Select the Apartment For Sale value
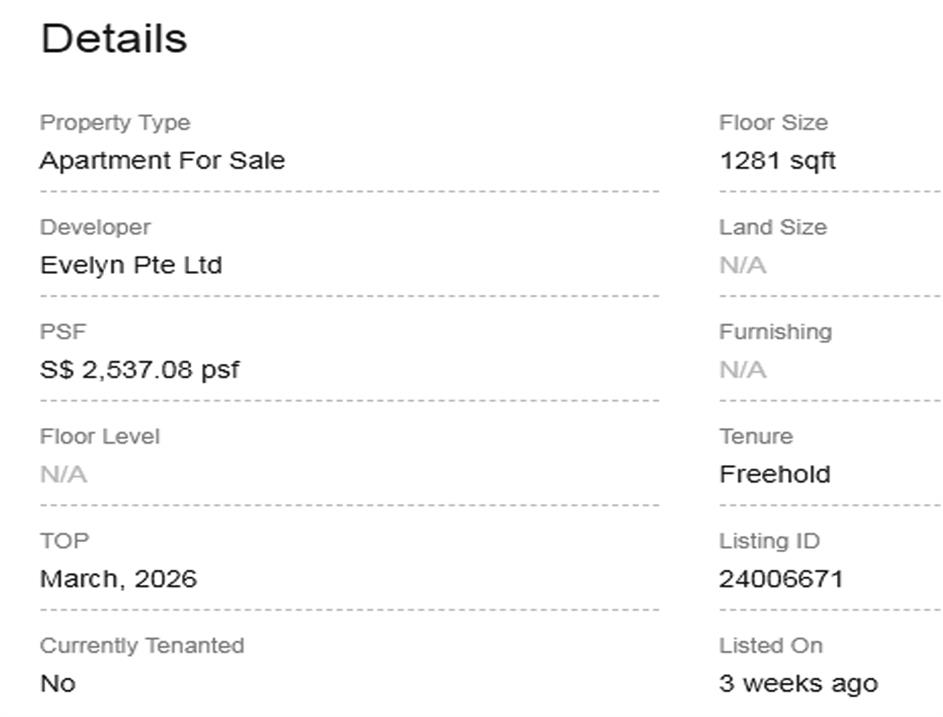 point(162,161)
